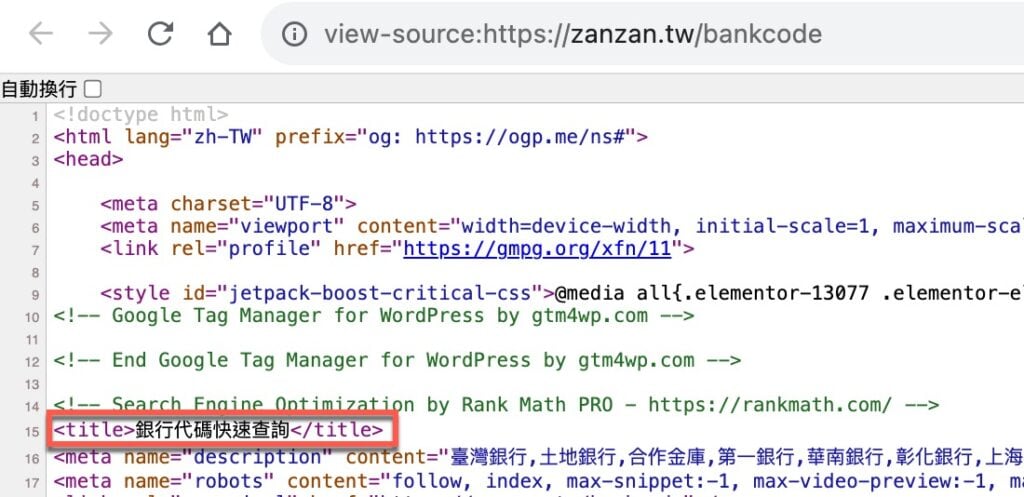View site information icon in address bar

click(295, 33)
